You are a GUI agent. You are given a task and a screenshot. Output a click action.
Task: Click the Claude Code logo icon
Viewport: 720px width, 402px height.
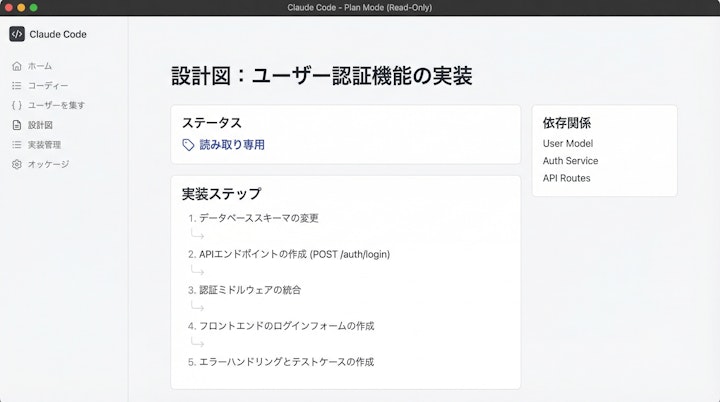(x=17, y=34)
